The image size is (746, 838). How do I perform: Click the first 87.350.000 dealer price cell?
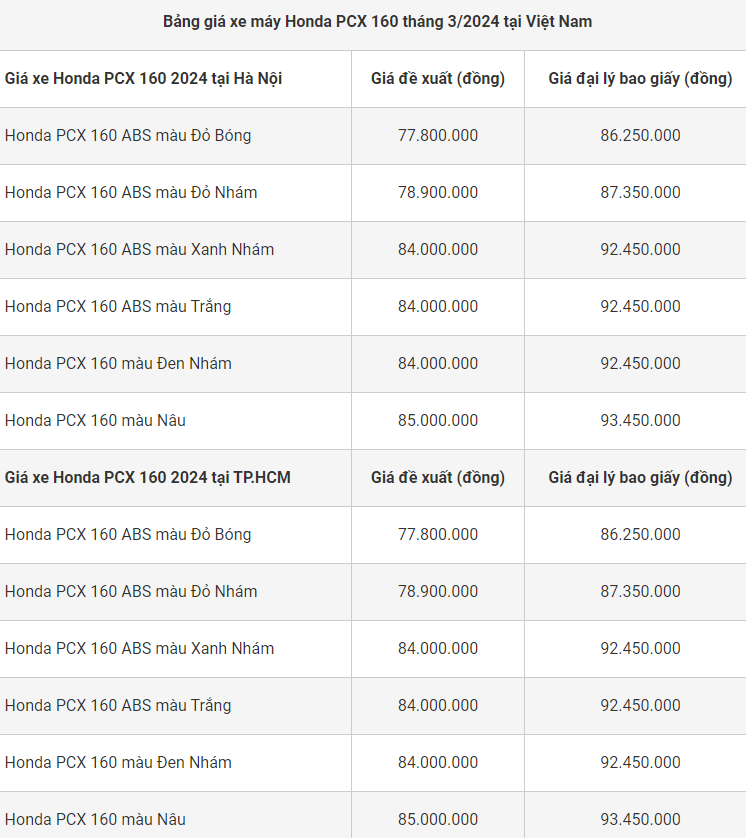640,192
